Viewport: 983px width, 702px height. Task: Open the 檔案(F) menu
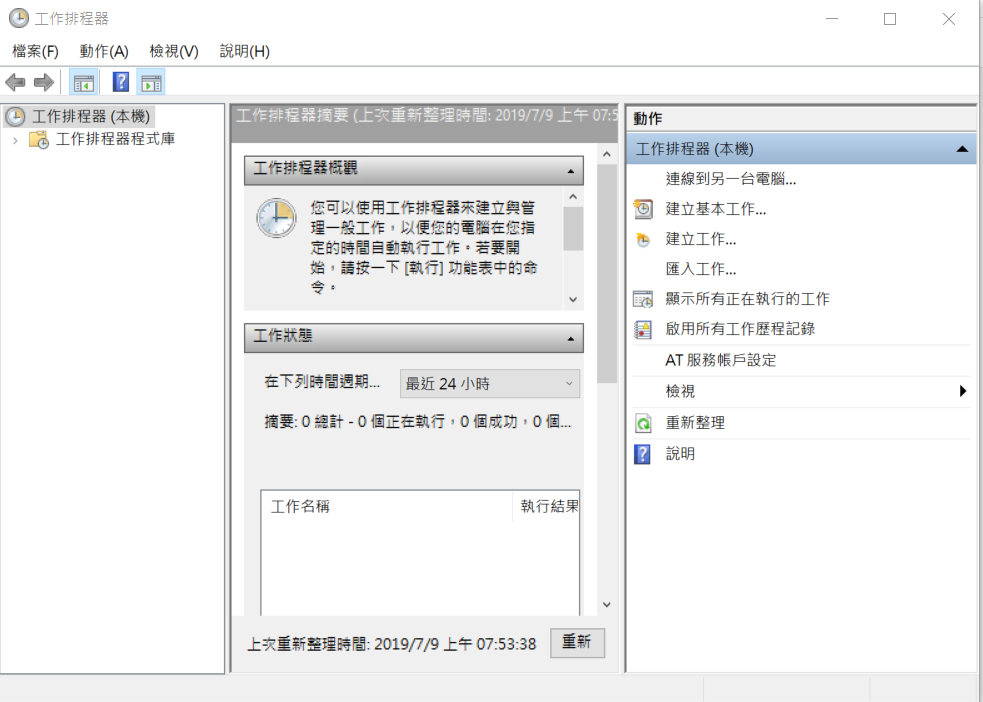[x=35, y=51]
